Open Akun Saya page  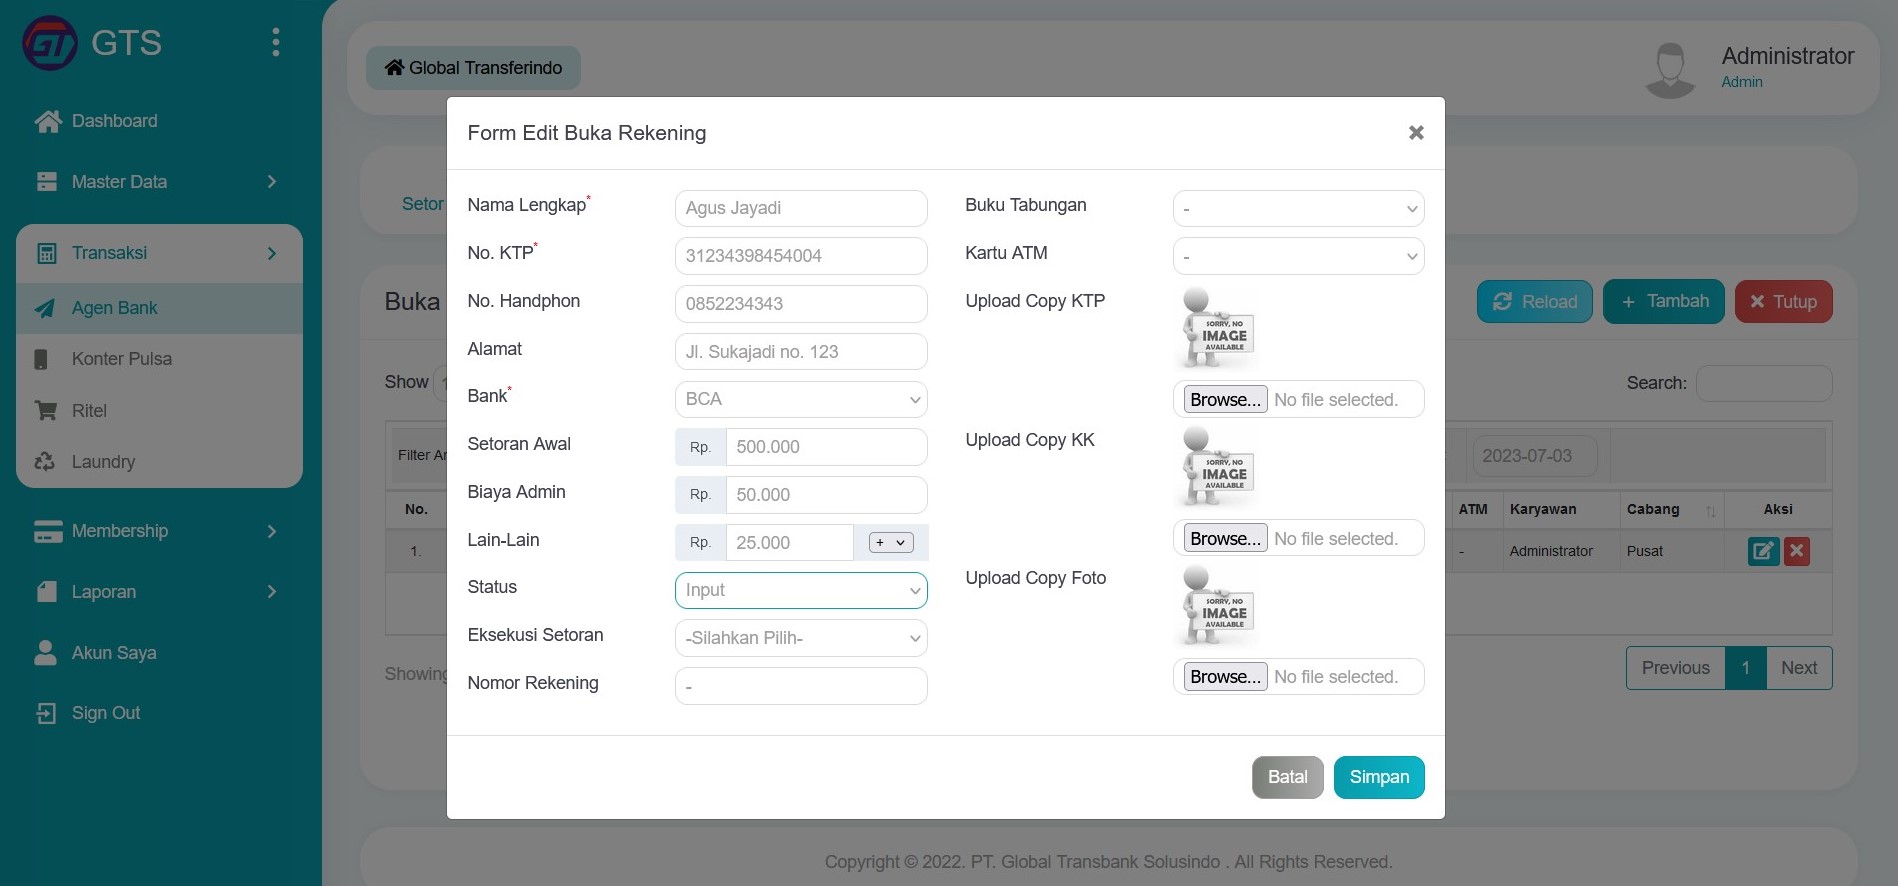tap(96, 653)
